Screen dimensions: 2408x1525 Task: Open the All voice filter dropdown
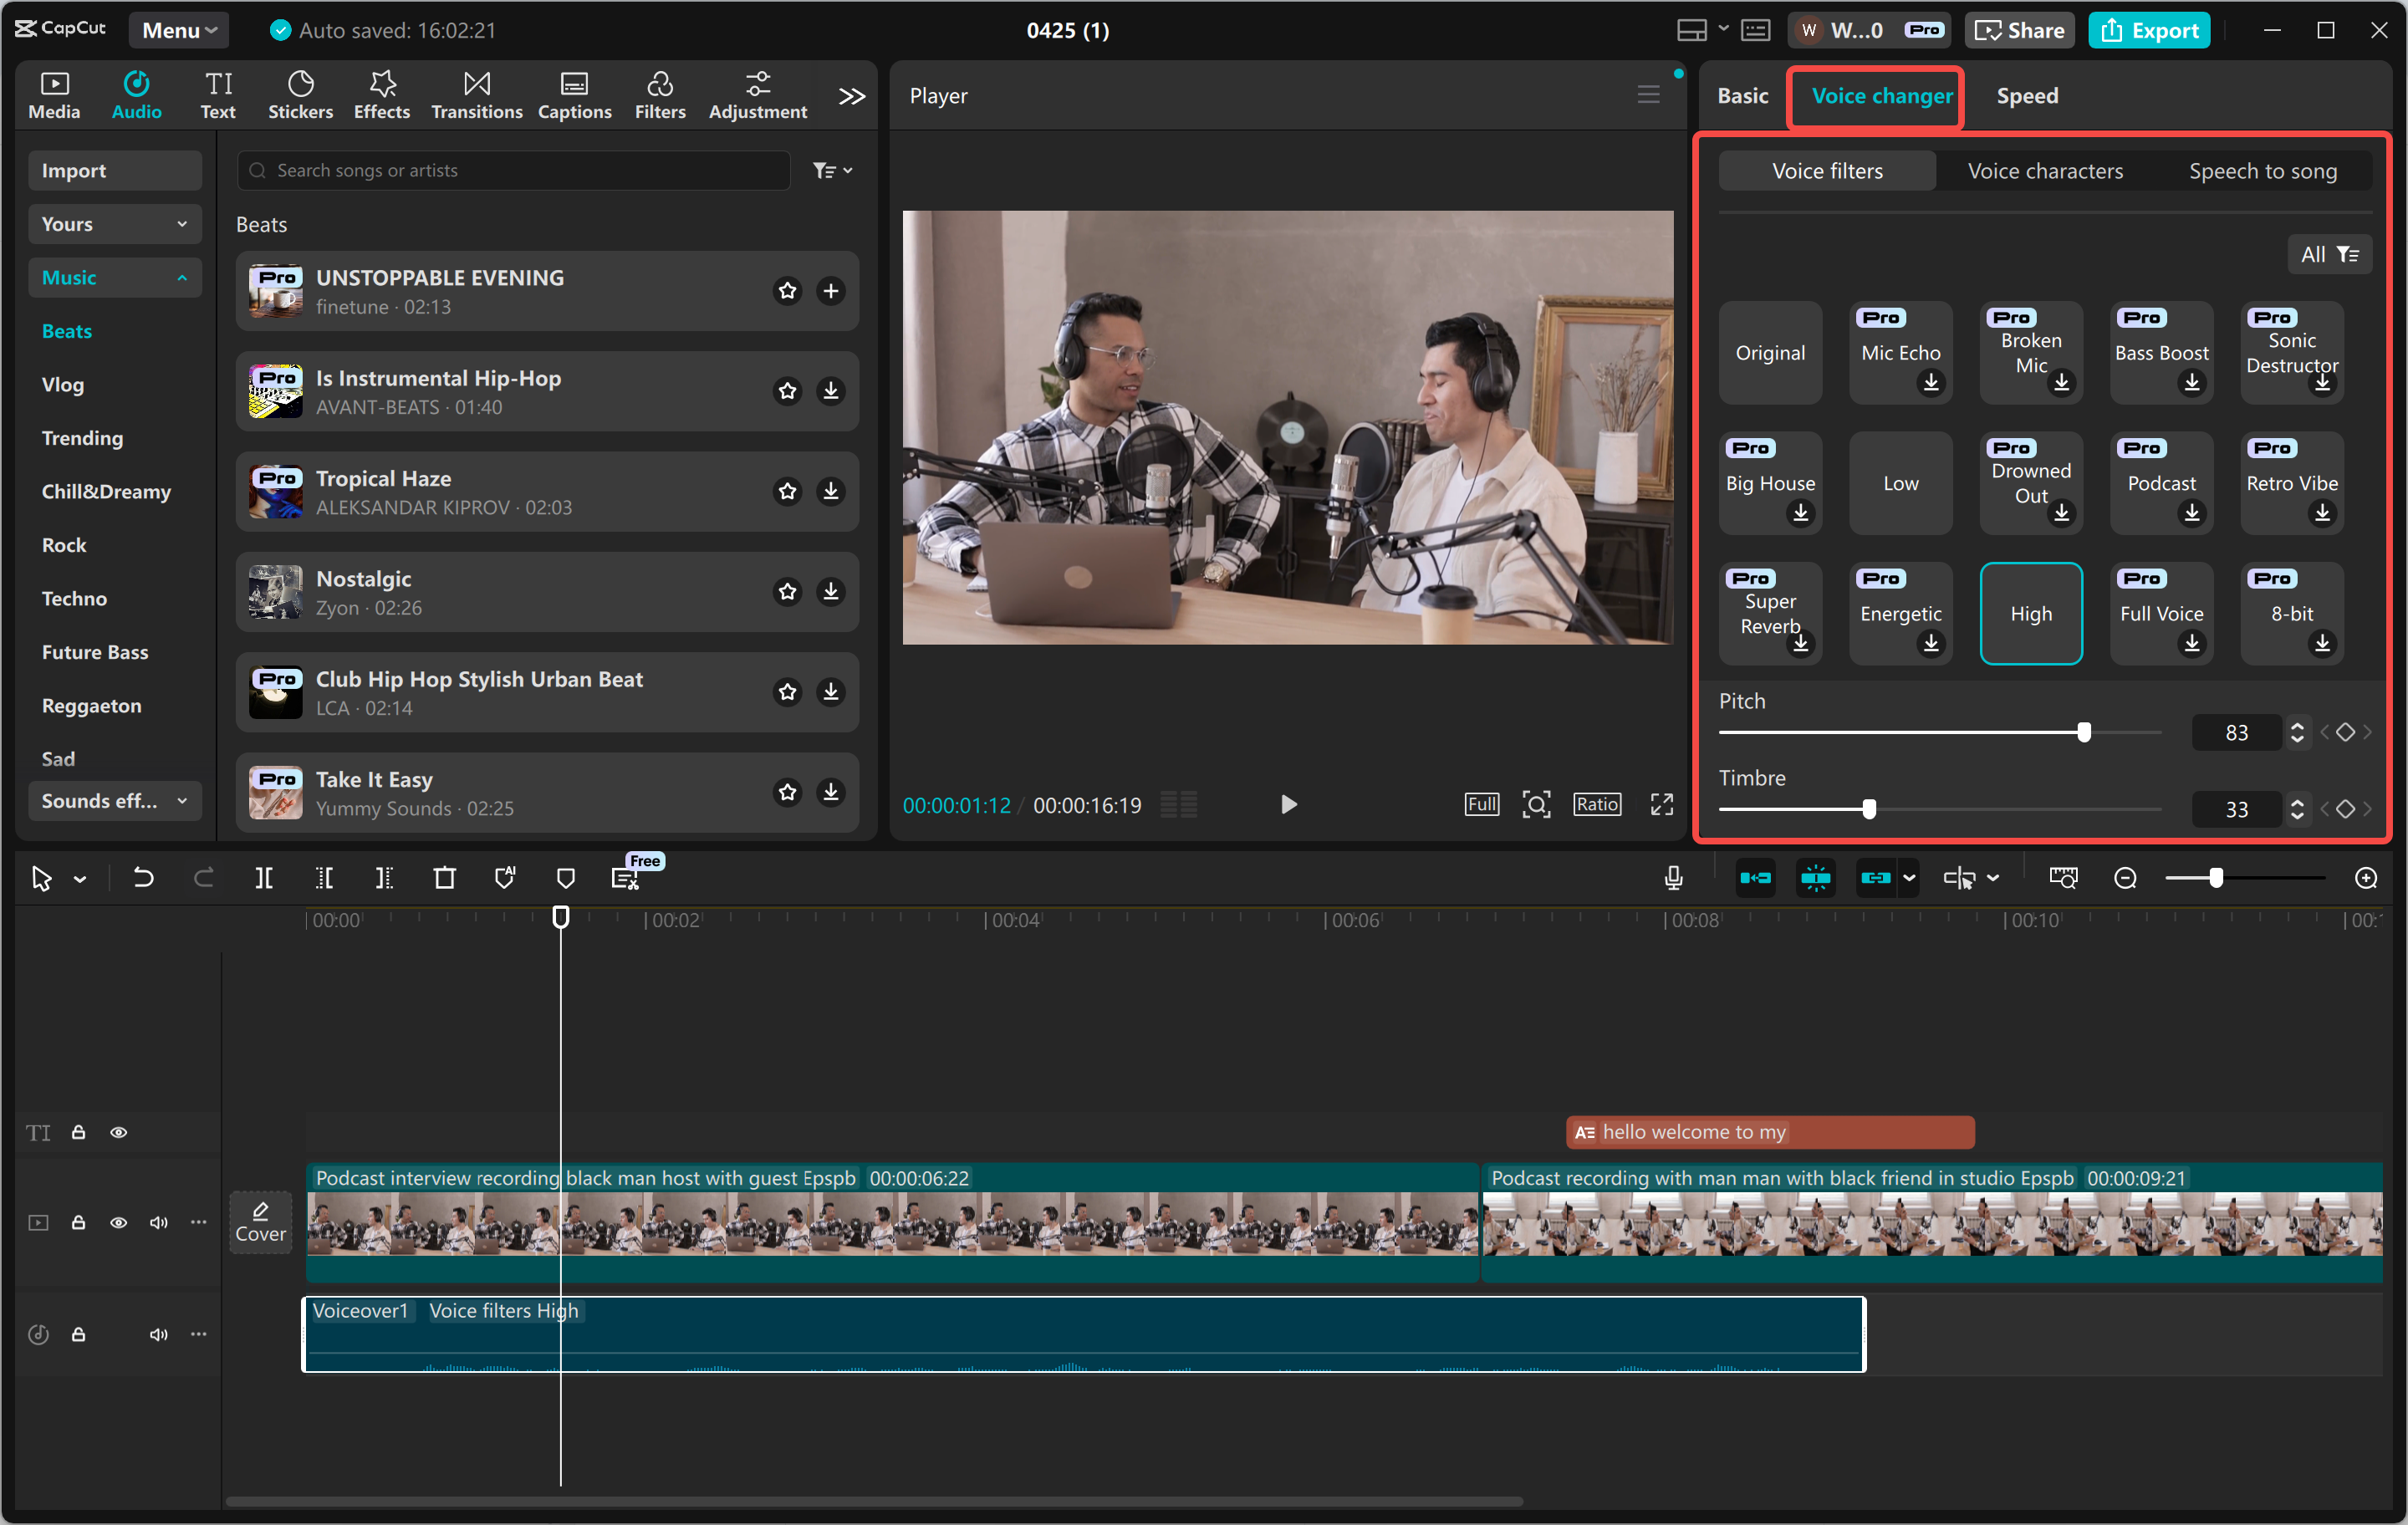pos(2329,254)
